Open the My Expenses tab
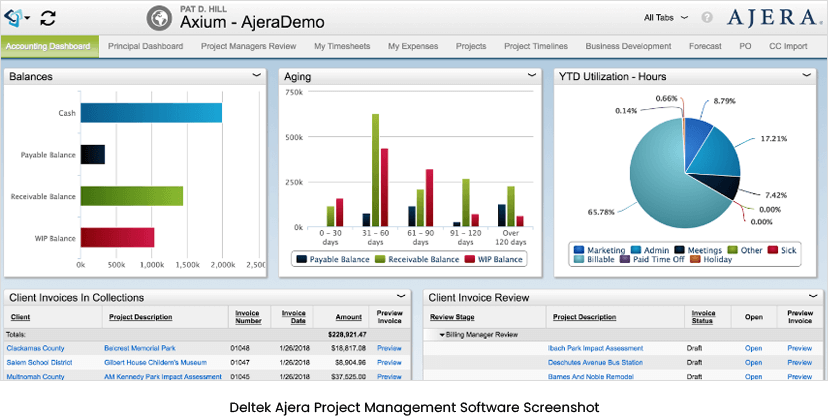 (413, 46)
